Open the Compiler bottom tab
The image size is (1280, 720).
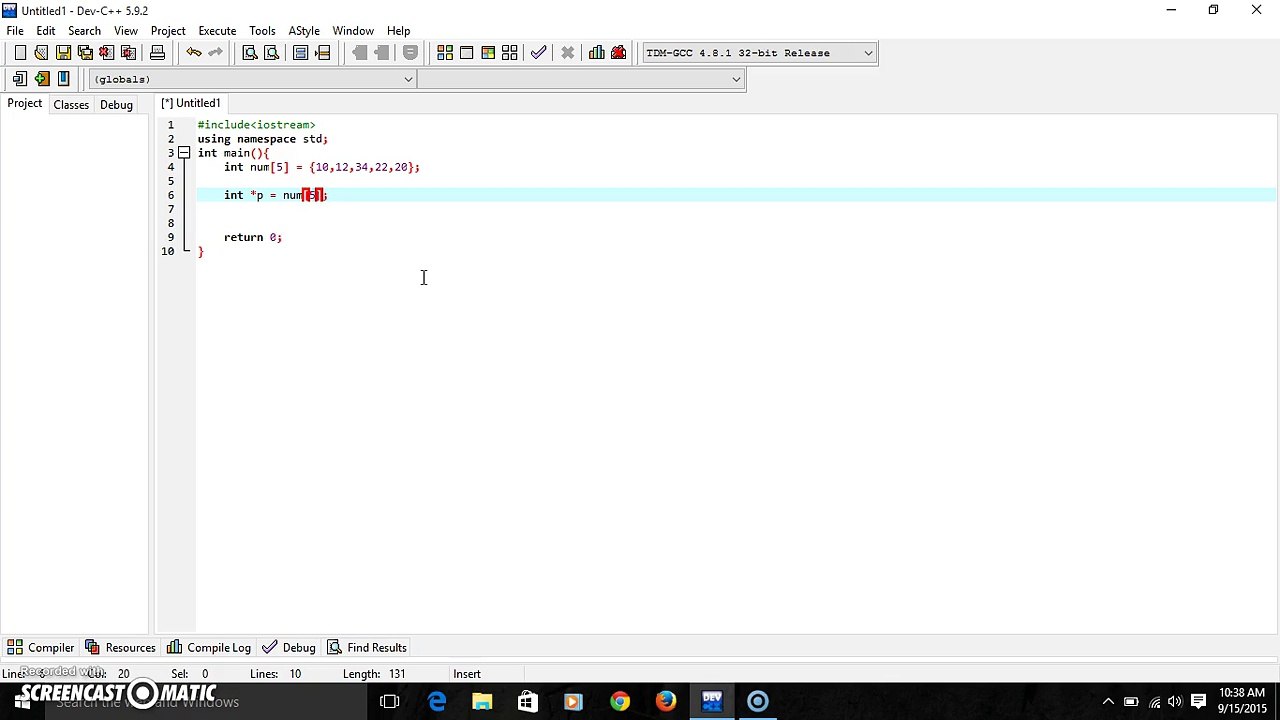point(41,648)
